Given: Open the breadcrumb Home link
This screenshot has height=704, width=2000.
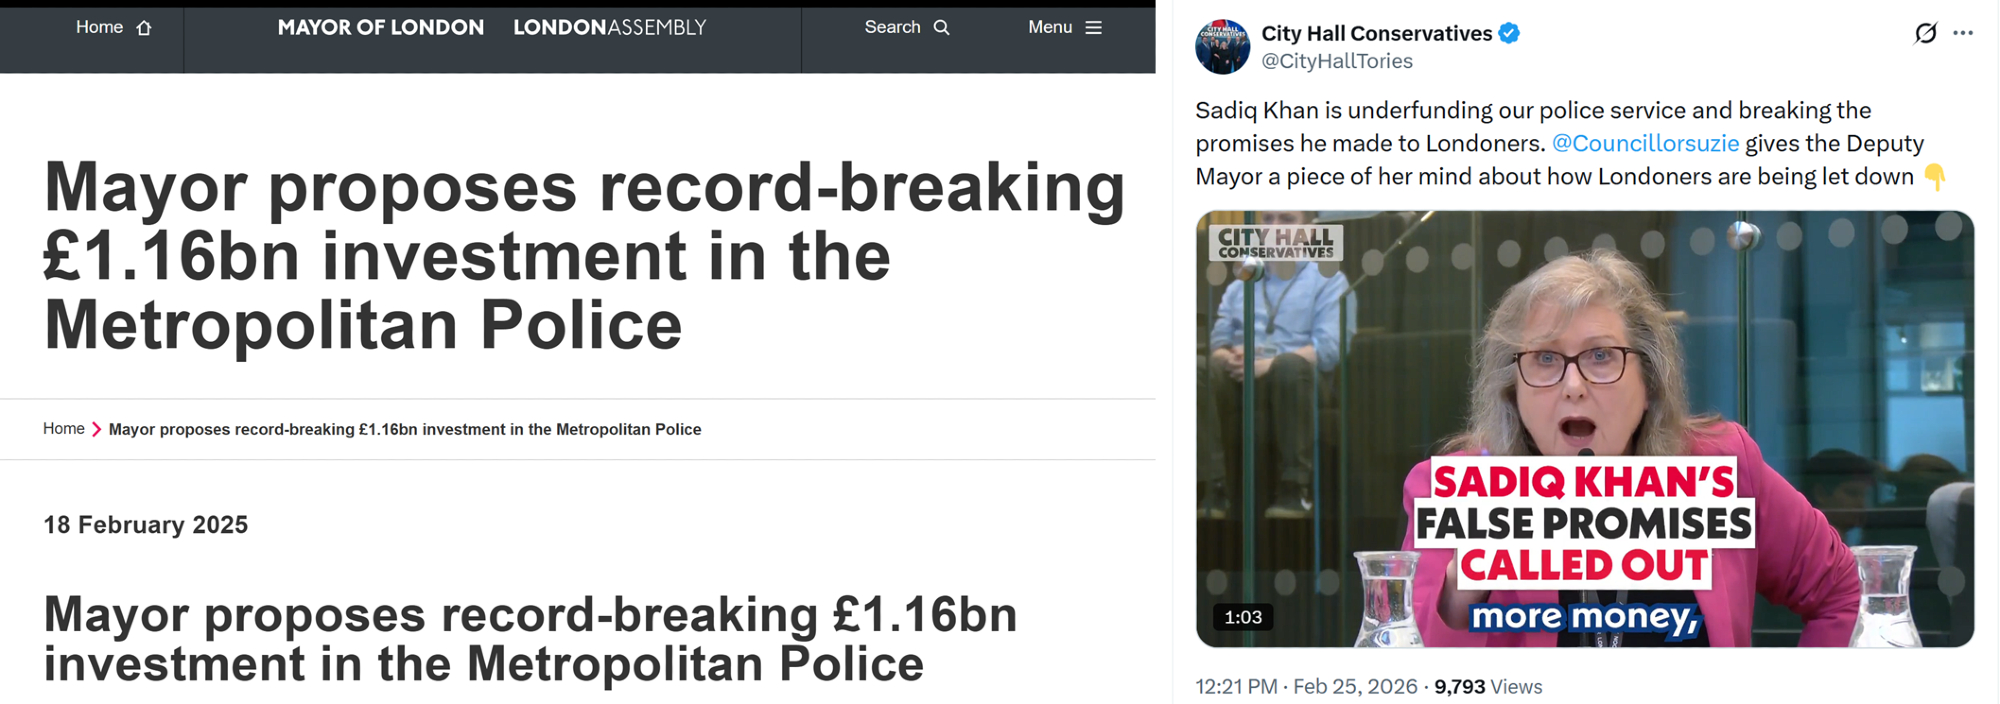Looking at the screenshot, I should click(64, 428).
